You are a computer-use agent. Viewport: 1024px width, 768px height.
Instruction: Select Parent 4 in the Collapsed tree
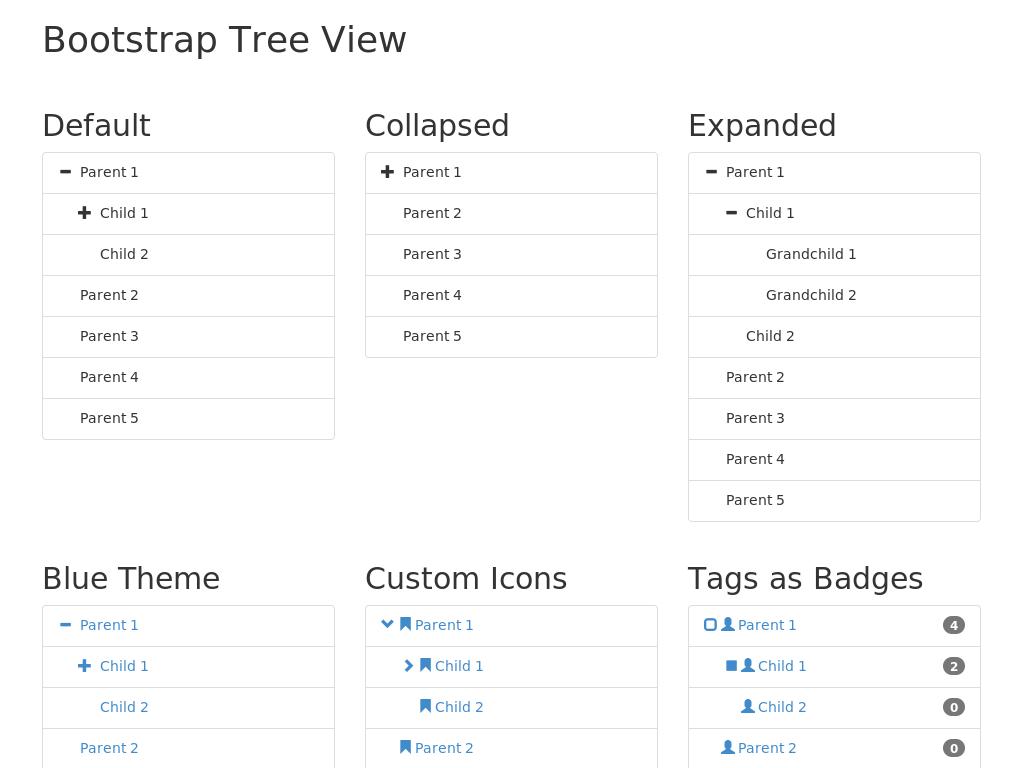432,295
